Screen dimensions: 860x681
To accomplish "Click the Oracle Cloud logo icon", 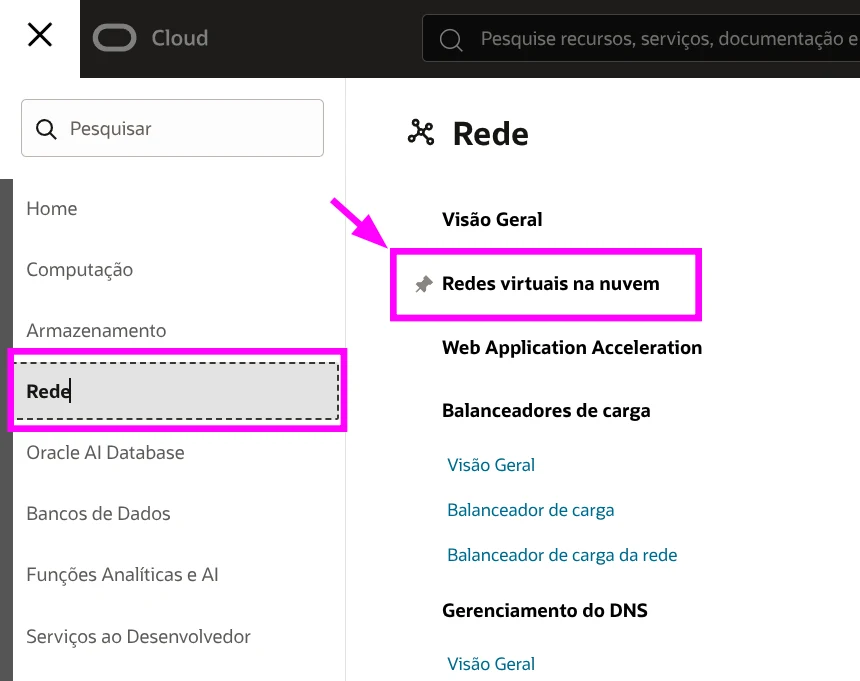I will [x=114, y=38].
